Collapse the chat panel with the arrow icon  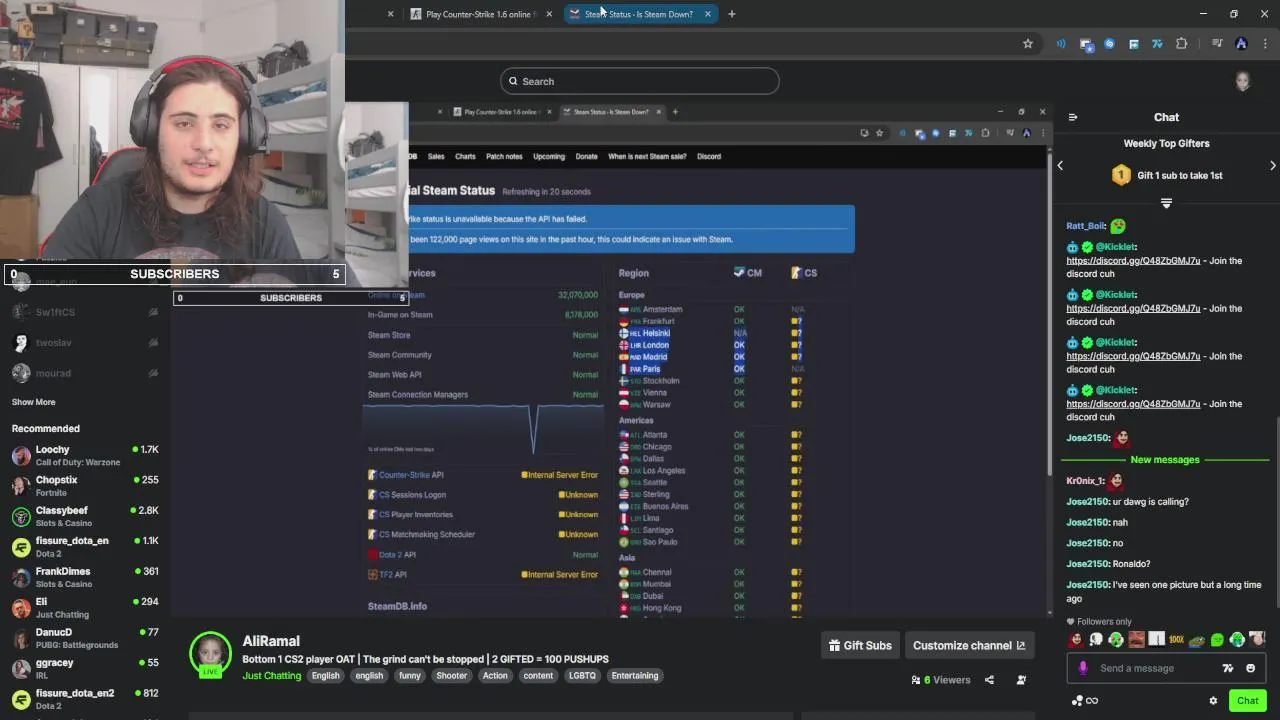(x=1073, y=117)
